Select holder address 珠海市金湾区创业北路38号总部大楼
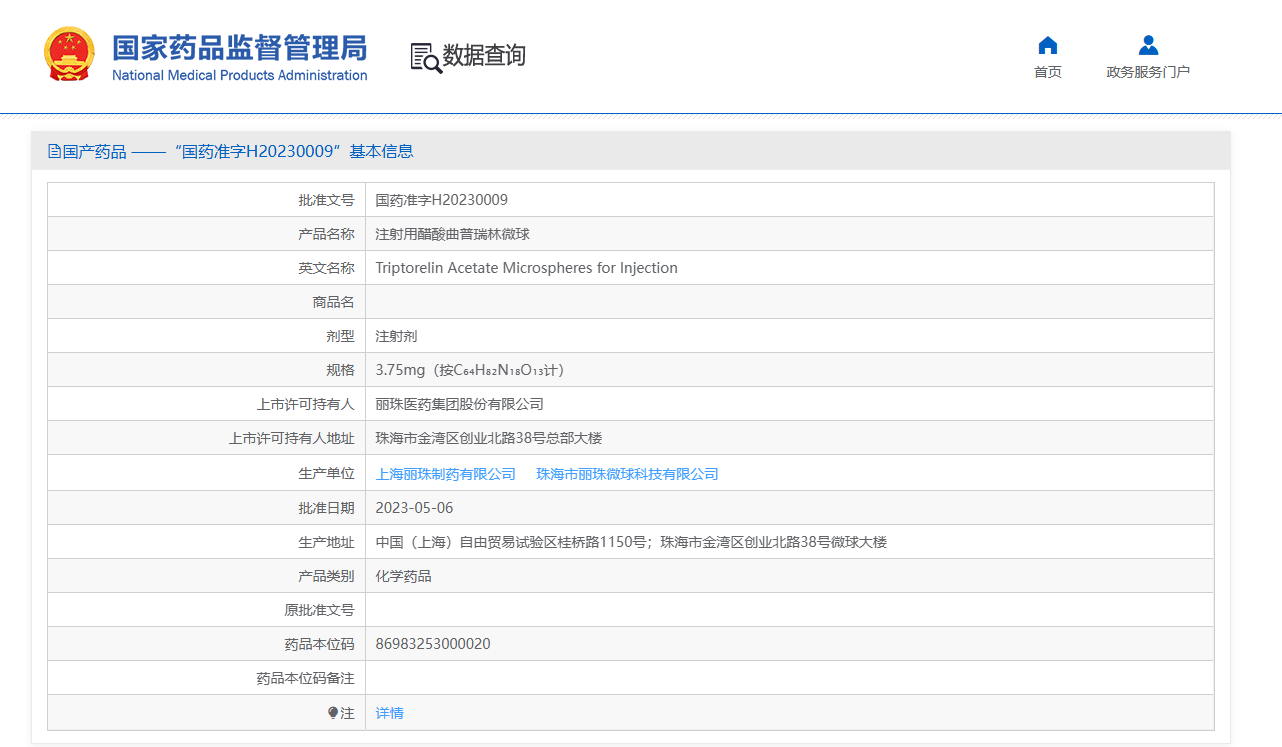Viewport: 1282px width, 747px height. [x=489, y=438]
